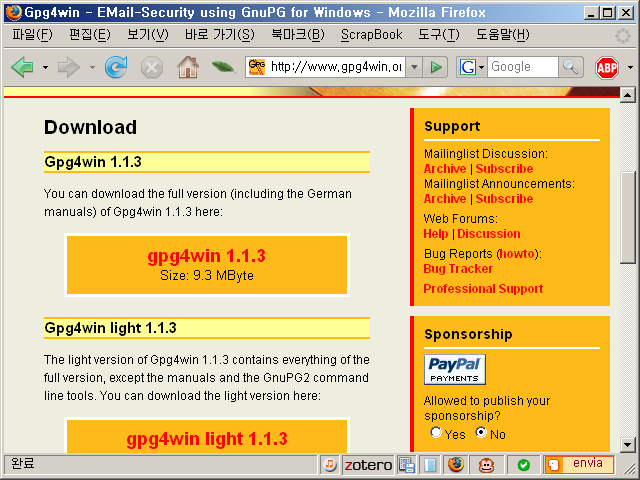Expand the address bar URL dropdown
This screenshot has height=480, width=640.
tap(414, 67)
